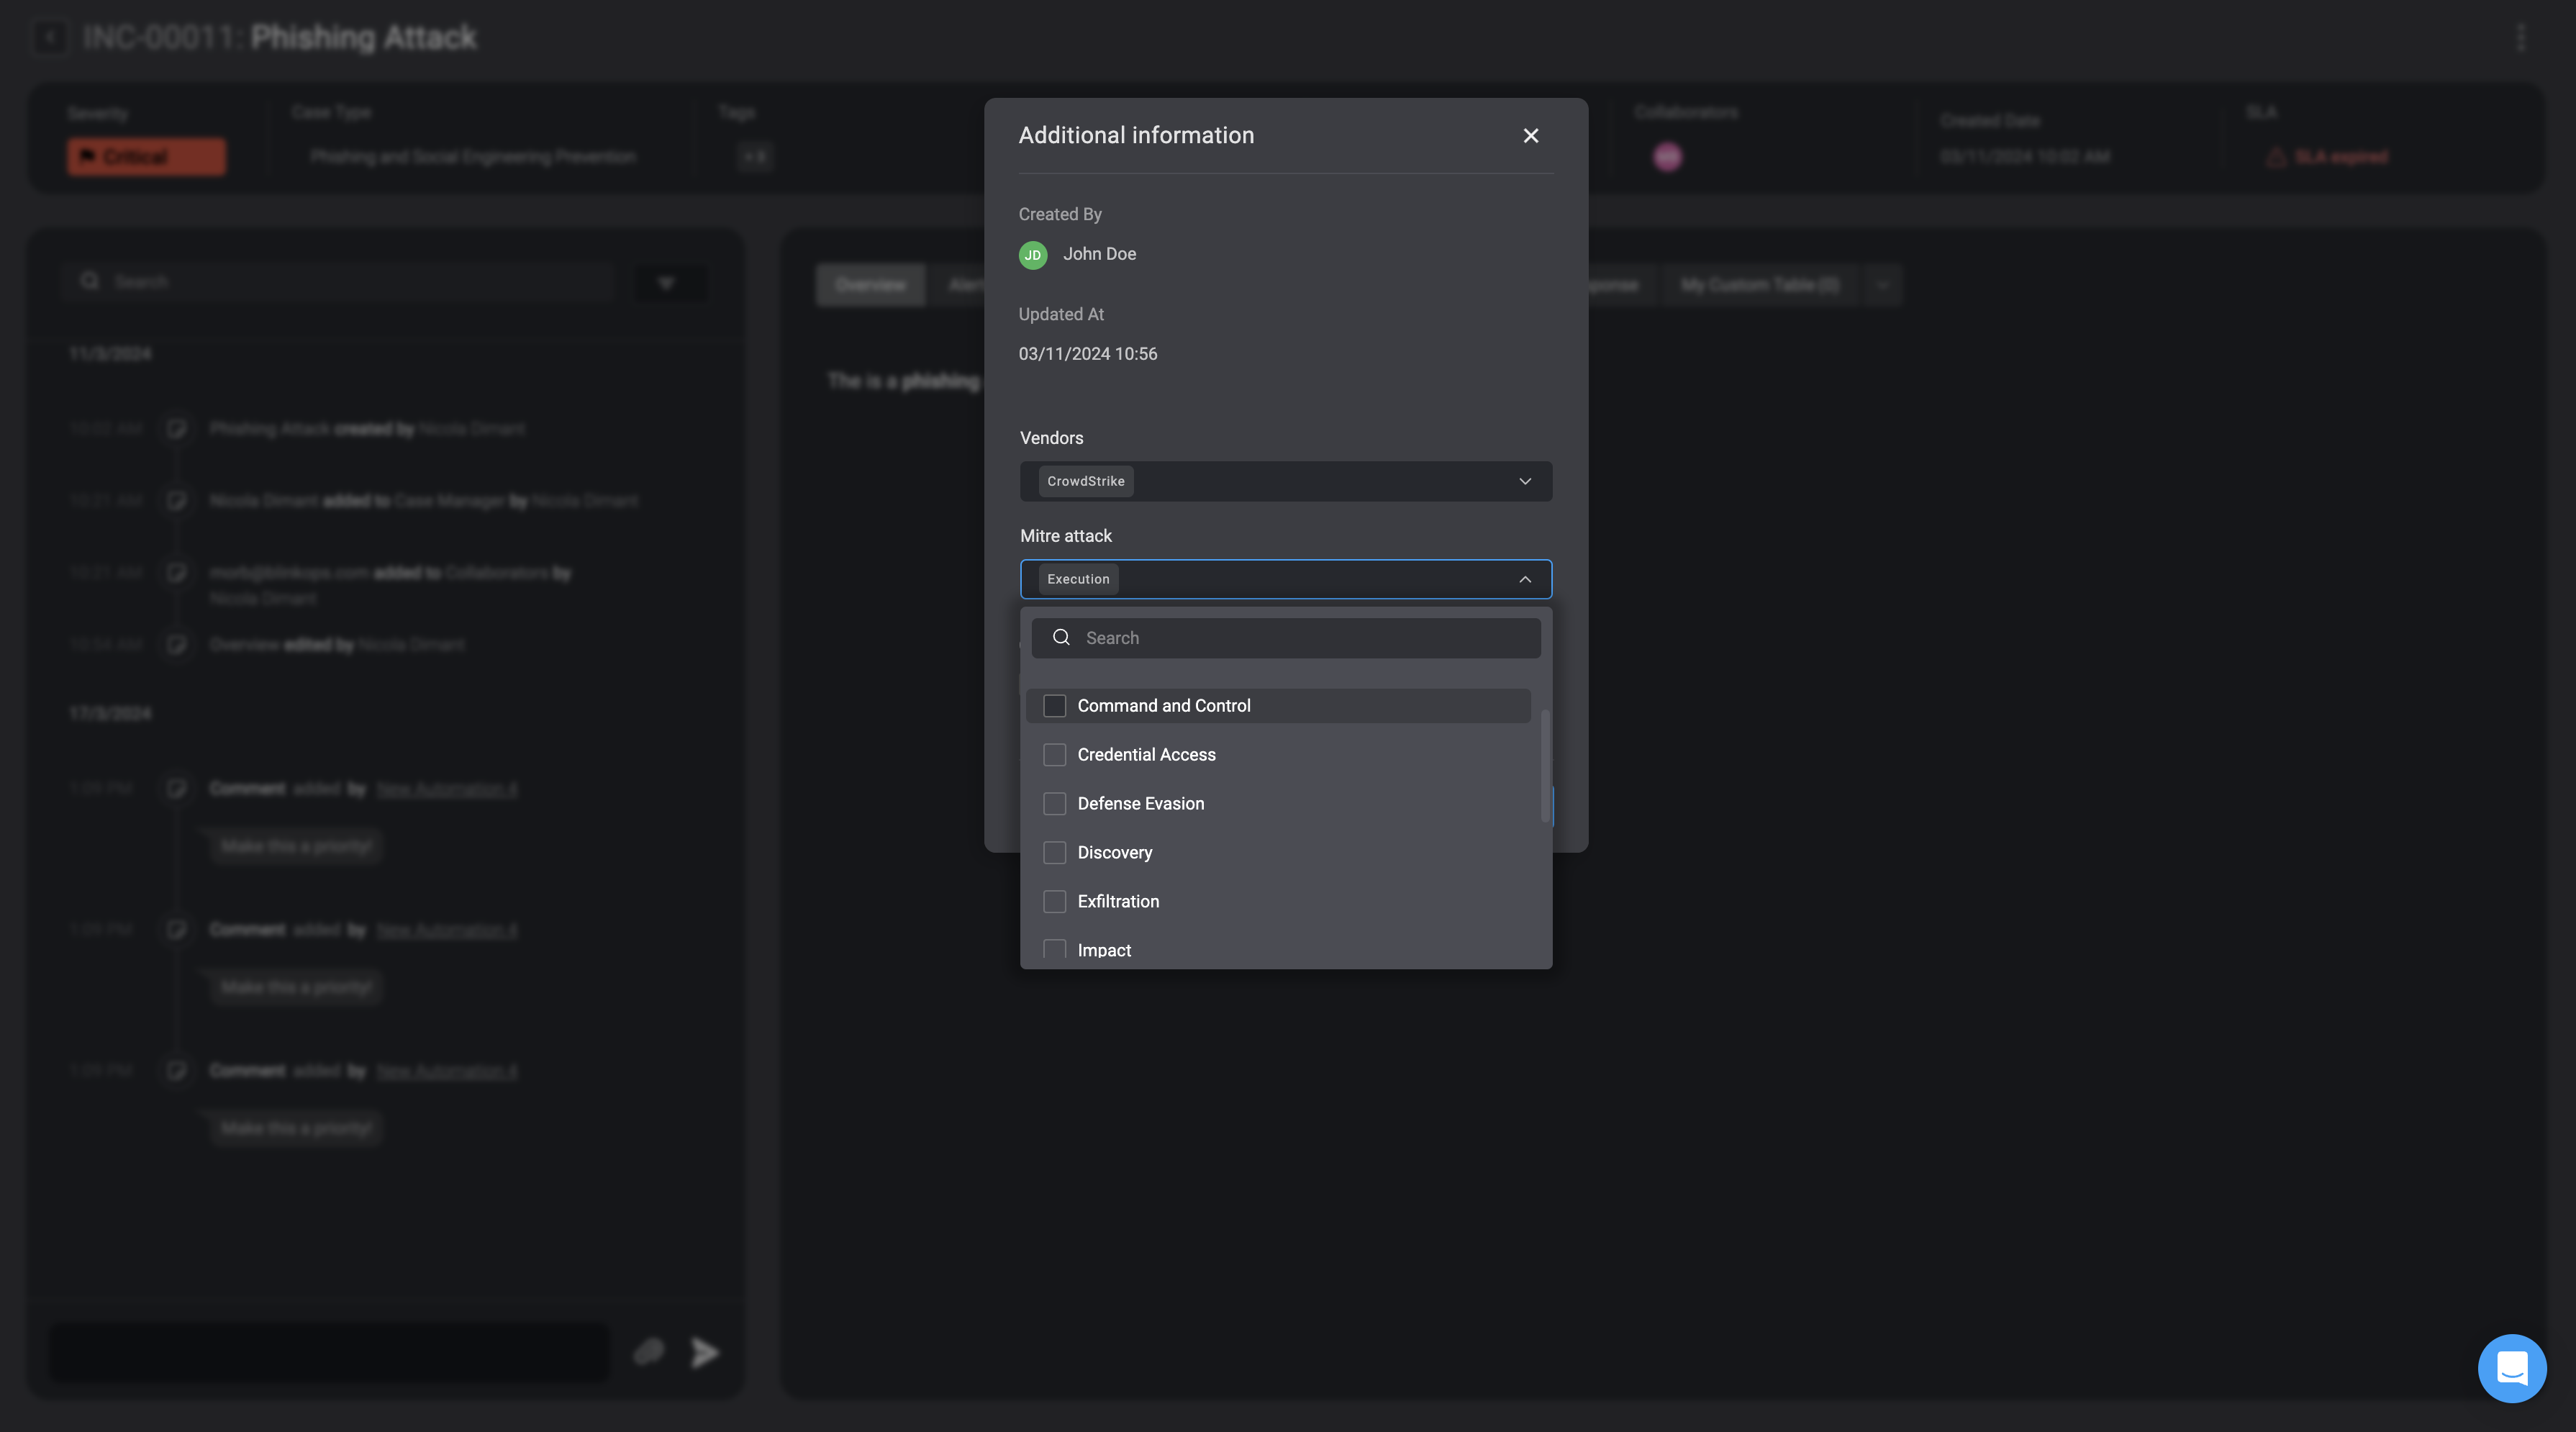Click the Updated At value 03/11/2024 10:56
This screenshot has height=1432, width=2576.
[x=1087, y=355]
